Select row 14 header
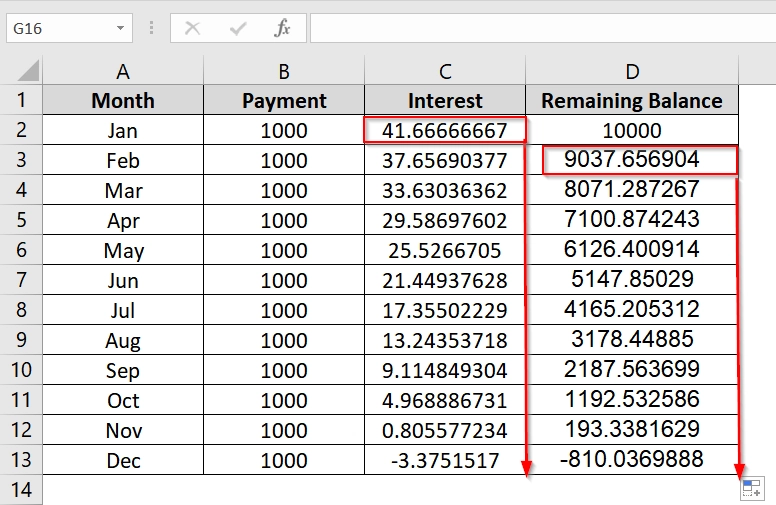This screenshot has height=505, width=776. [x=21, y=490]
